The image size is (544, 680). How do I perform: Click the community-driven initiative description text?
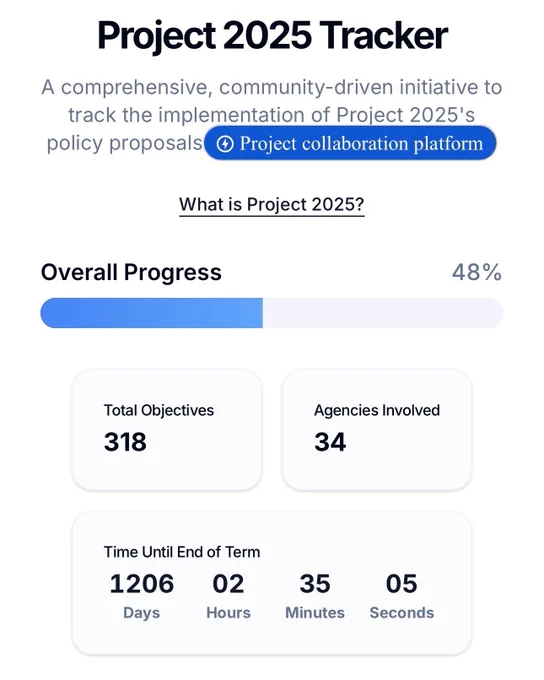tap(272, 115)
